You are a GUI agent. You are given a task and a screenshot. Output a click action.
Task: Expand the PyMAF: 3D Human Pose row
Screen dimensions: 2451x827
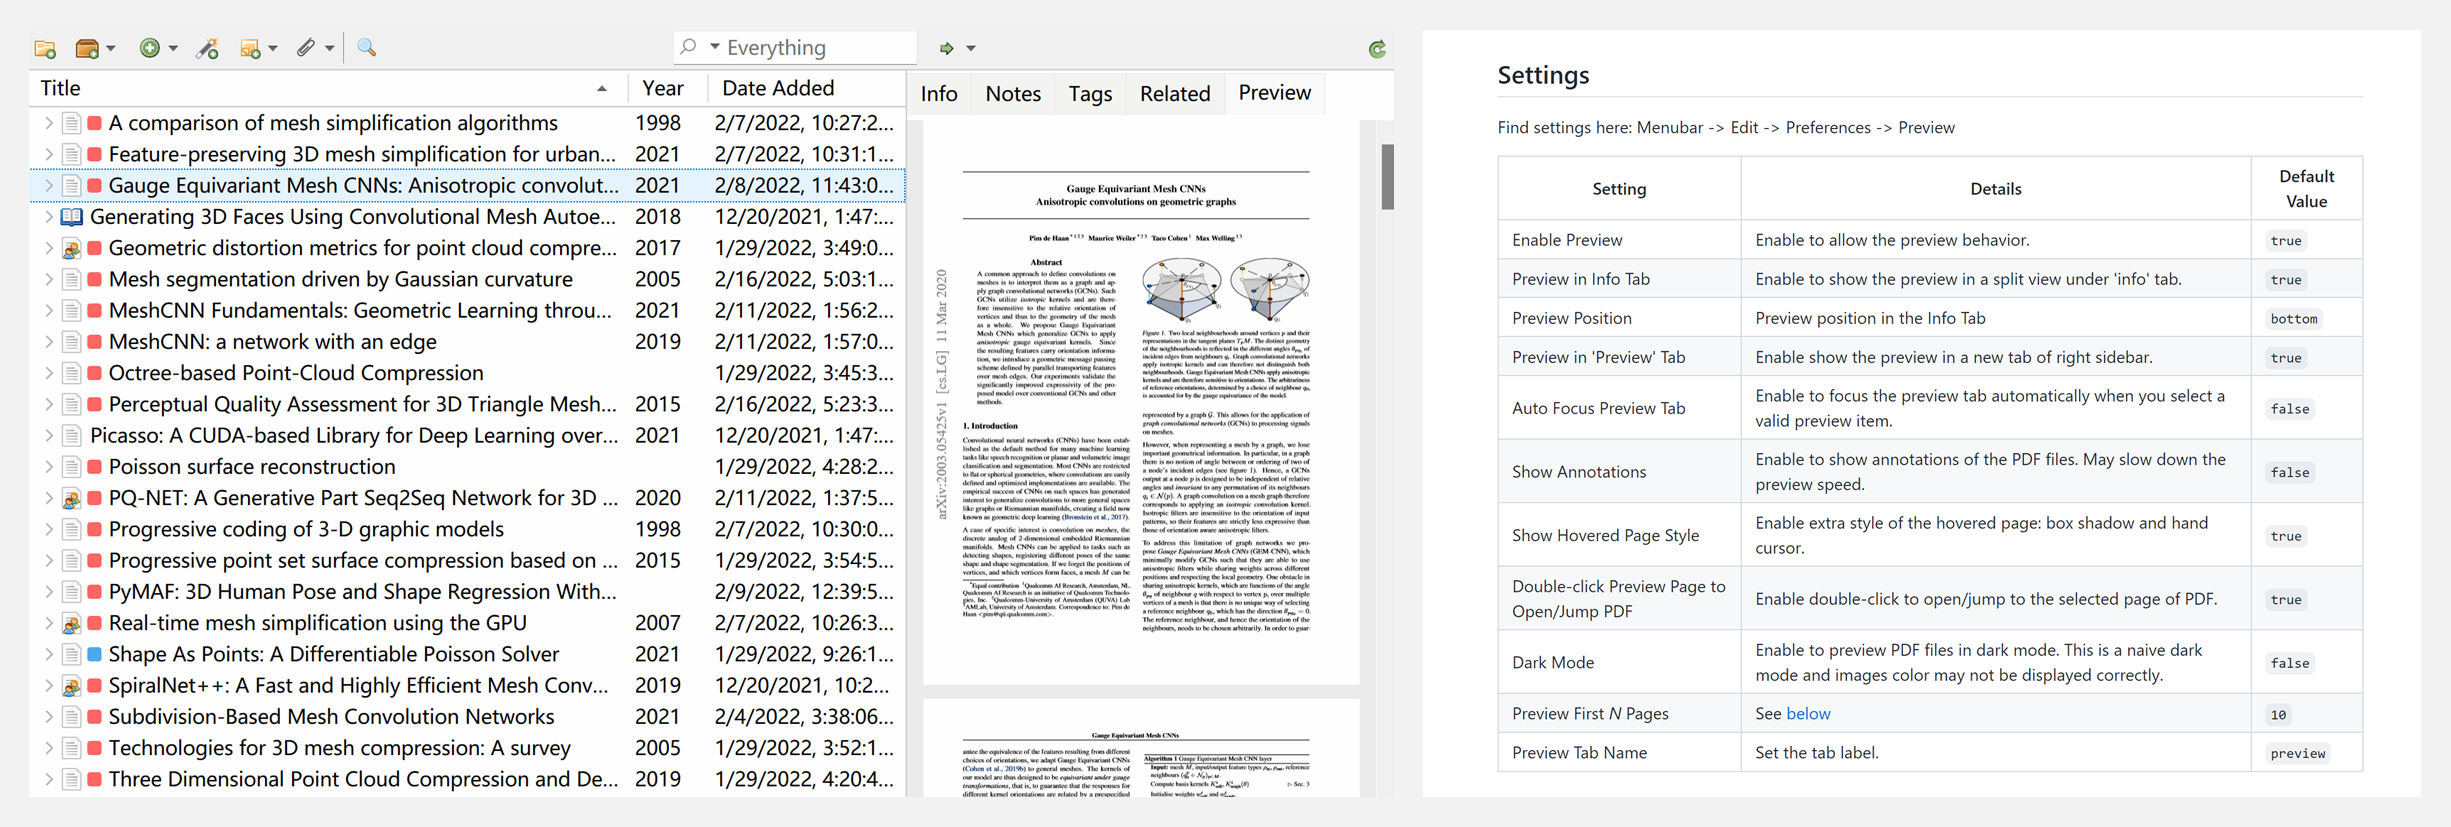click(x=48, y=592)
